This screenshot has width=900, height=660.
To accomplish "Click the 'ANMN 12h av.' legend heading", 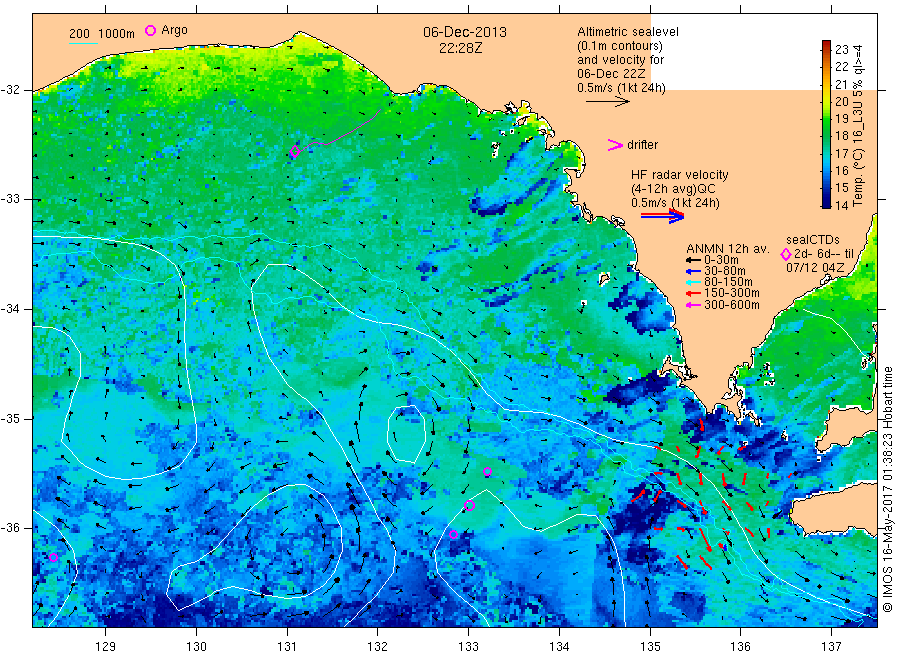I will (x=728, y=249).
